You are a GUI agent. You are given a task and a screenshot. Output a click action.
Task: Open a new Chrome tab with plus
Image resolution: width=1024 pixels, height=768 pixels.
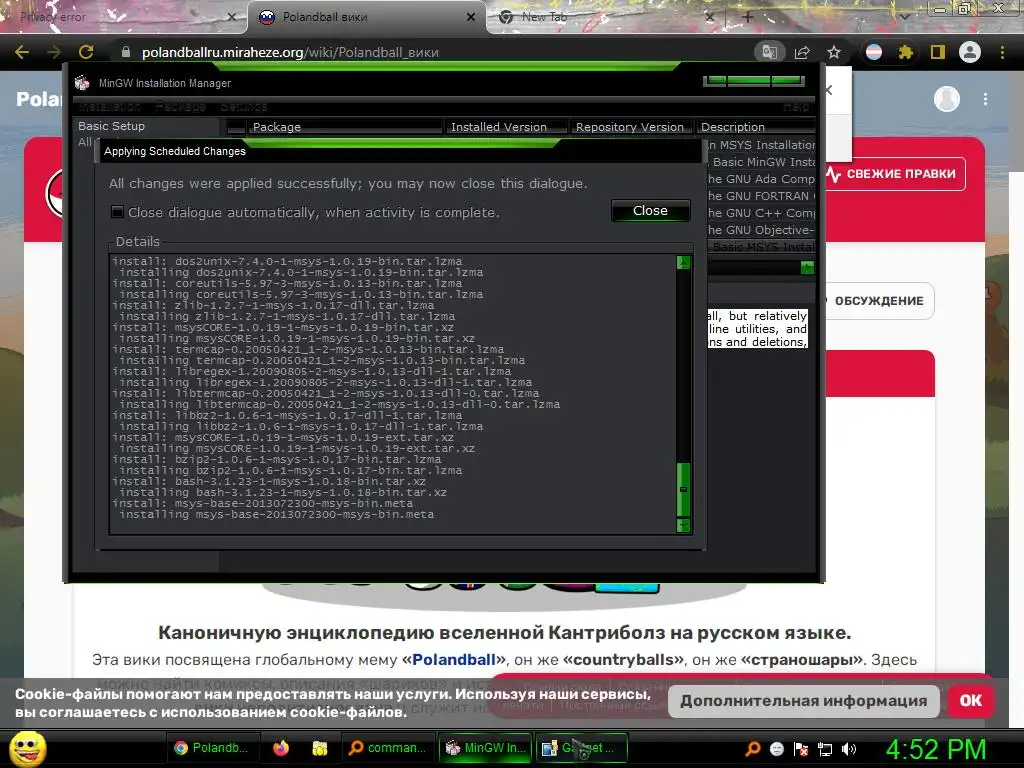748,18
